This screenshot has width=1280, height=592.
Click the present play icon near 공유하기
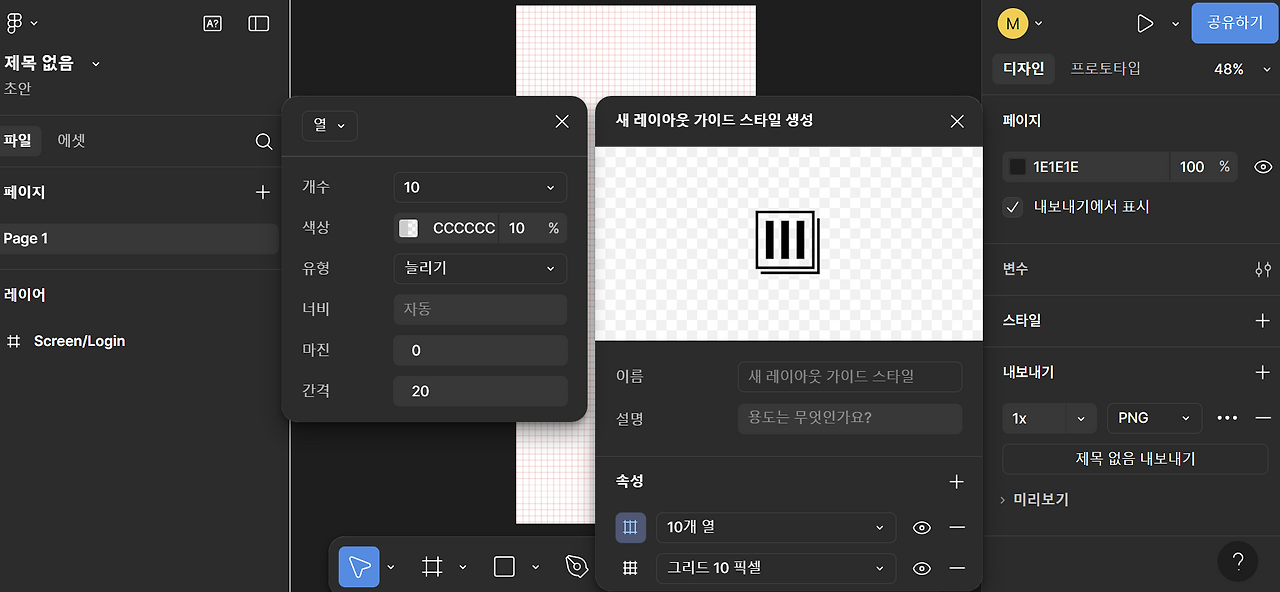(1144, 22)
